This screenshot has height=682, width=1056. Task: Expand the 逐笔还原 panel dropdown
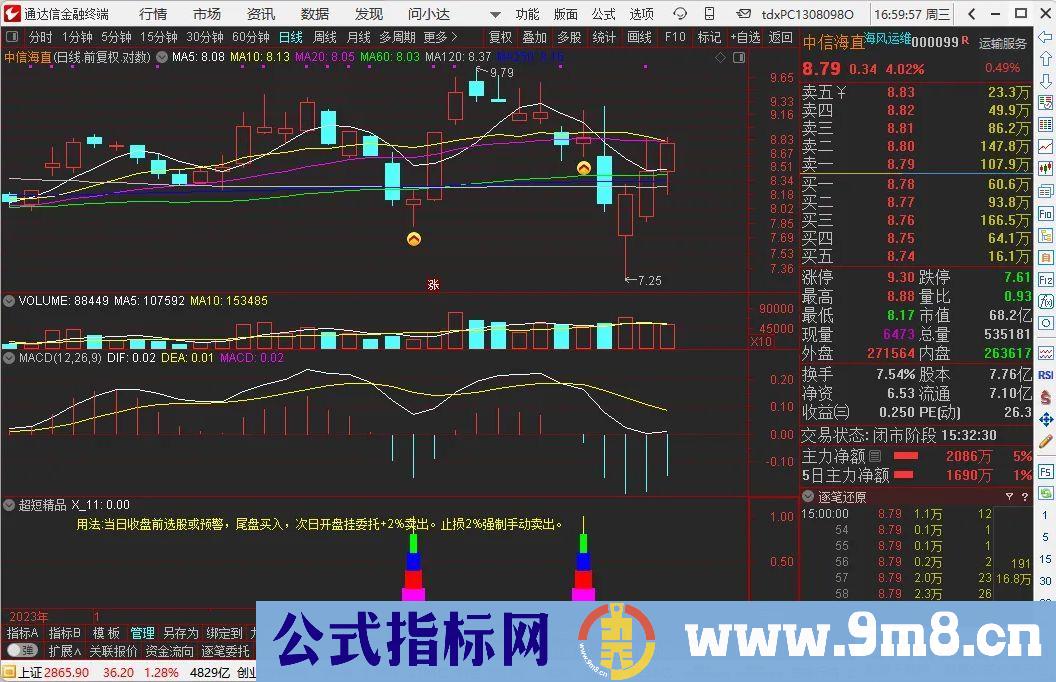[807, 497]
